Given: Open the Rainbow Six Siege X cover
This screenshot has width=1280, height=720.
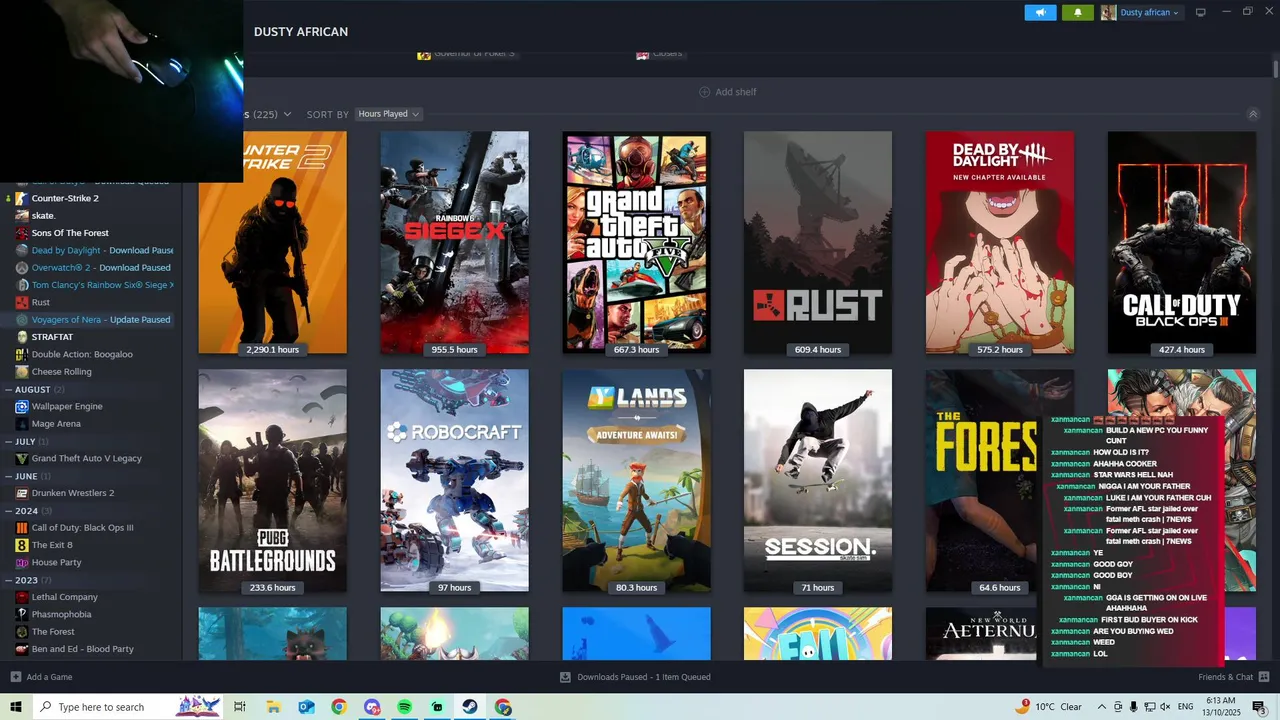Looking at the screenshot, I should click(x=454, y=243).
